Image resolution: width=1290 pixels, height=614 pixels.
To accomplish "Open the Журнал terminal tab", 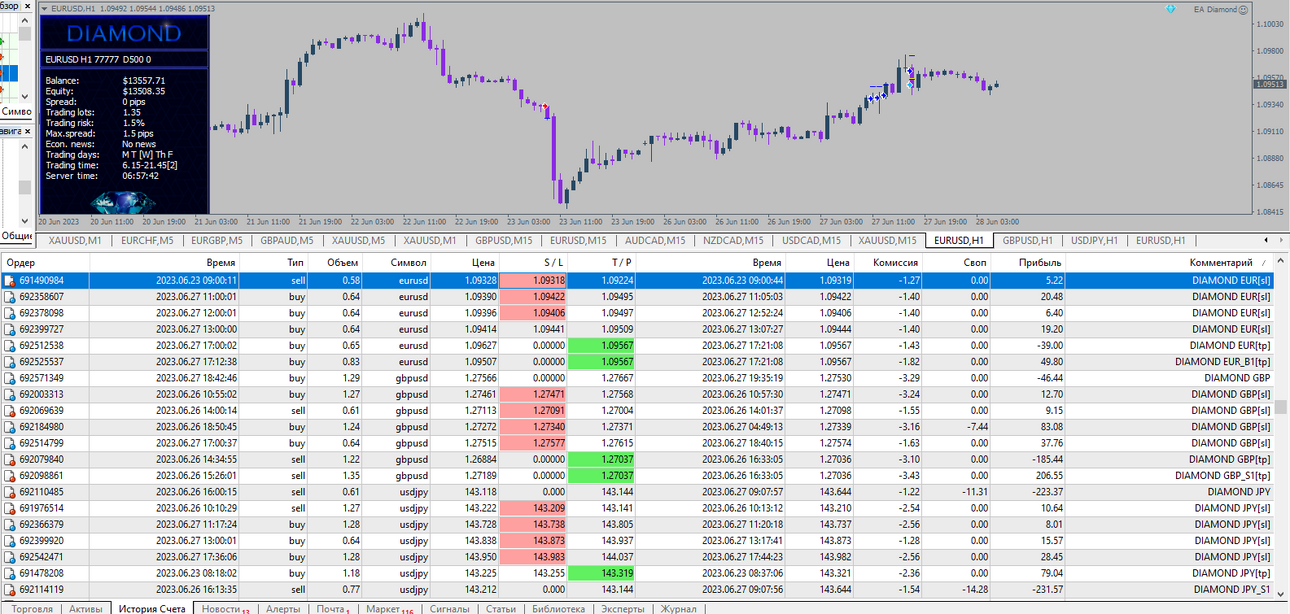I will [679, 608].
